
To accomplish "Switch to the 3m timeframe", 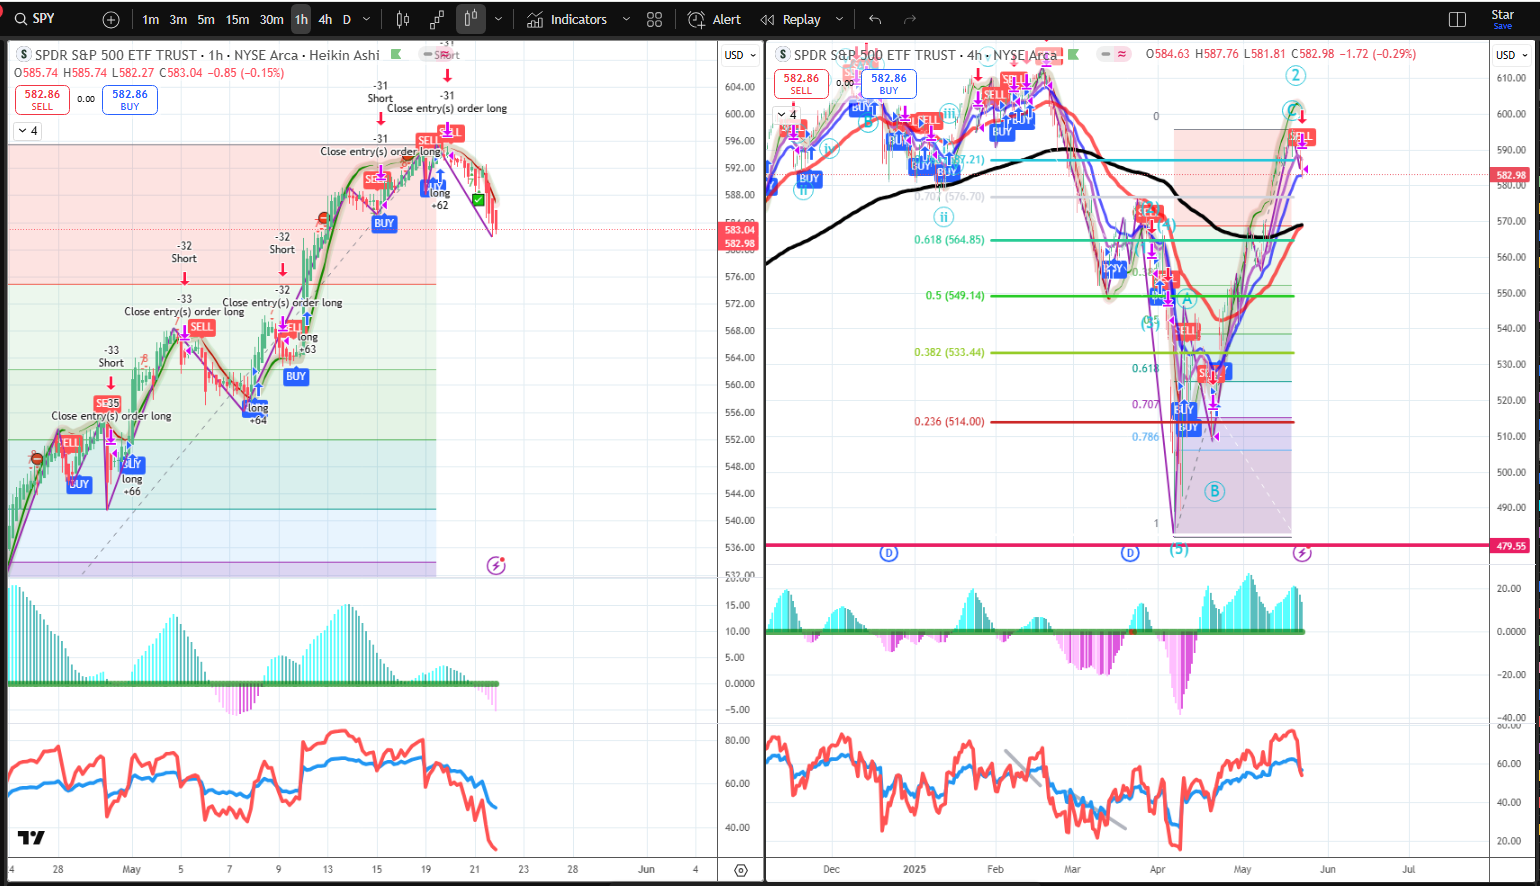I will (x=178, y=19).
